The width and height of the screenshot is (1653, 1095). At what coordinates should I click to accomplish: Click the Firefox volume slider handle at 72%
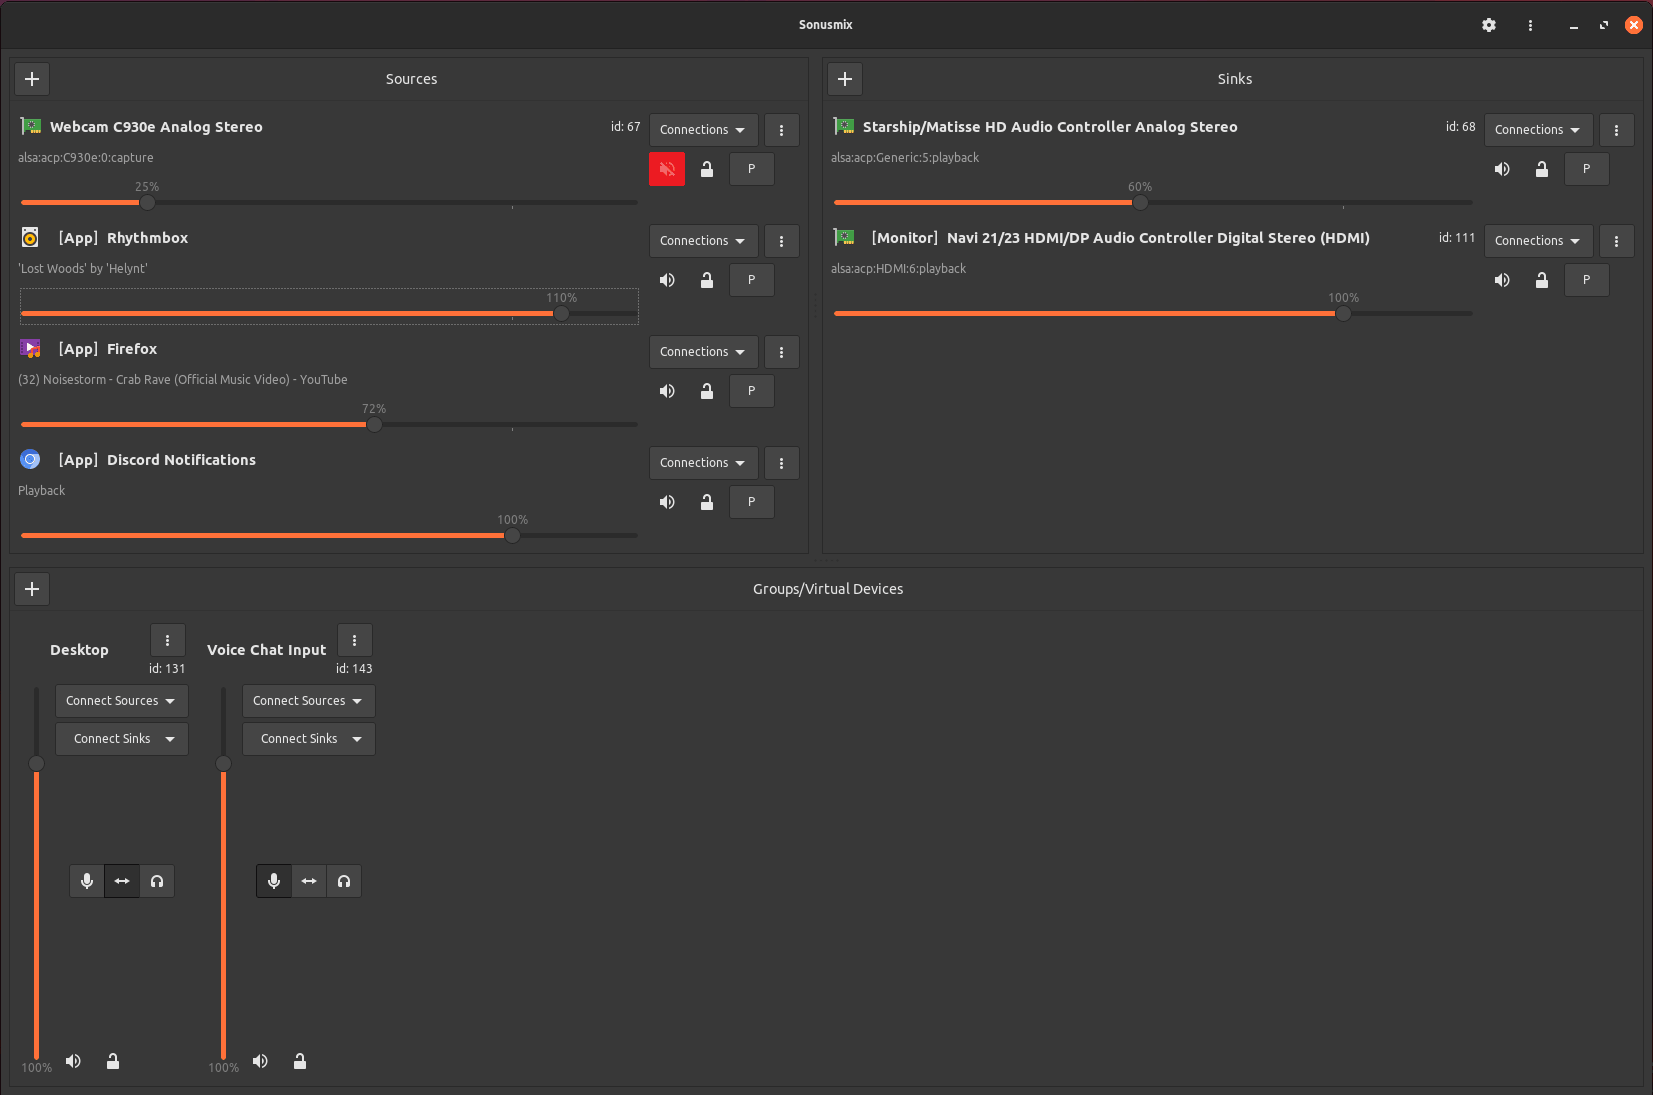[374, 425]
